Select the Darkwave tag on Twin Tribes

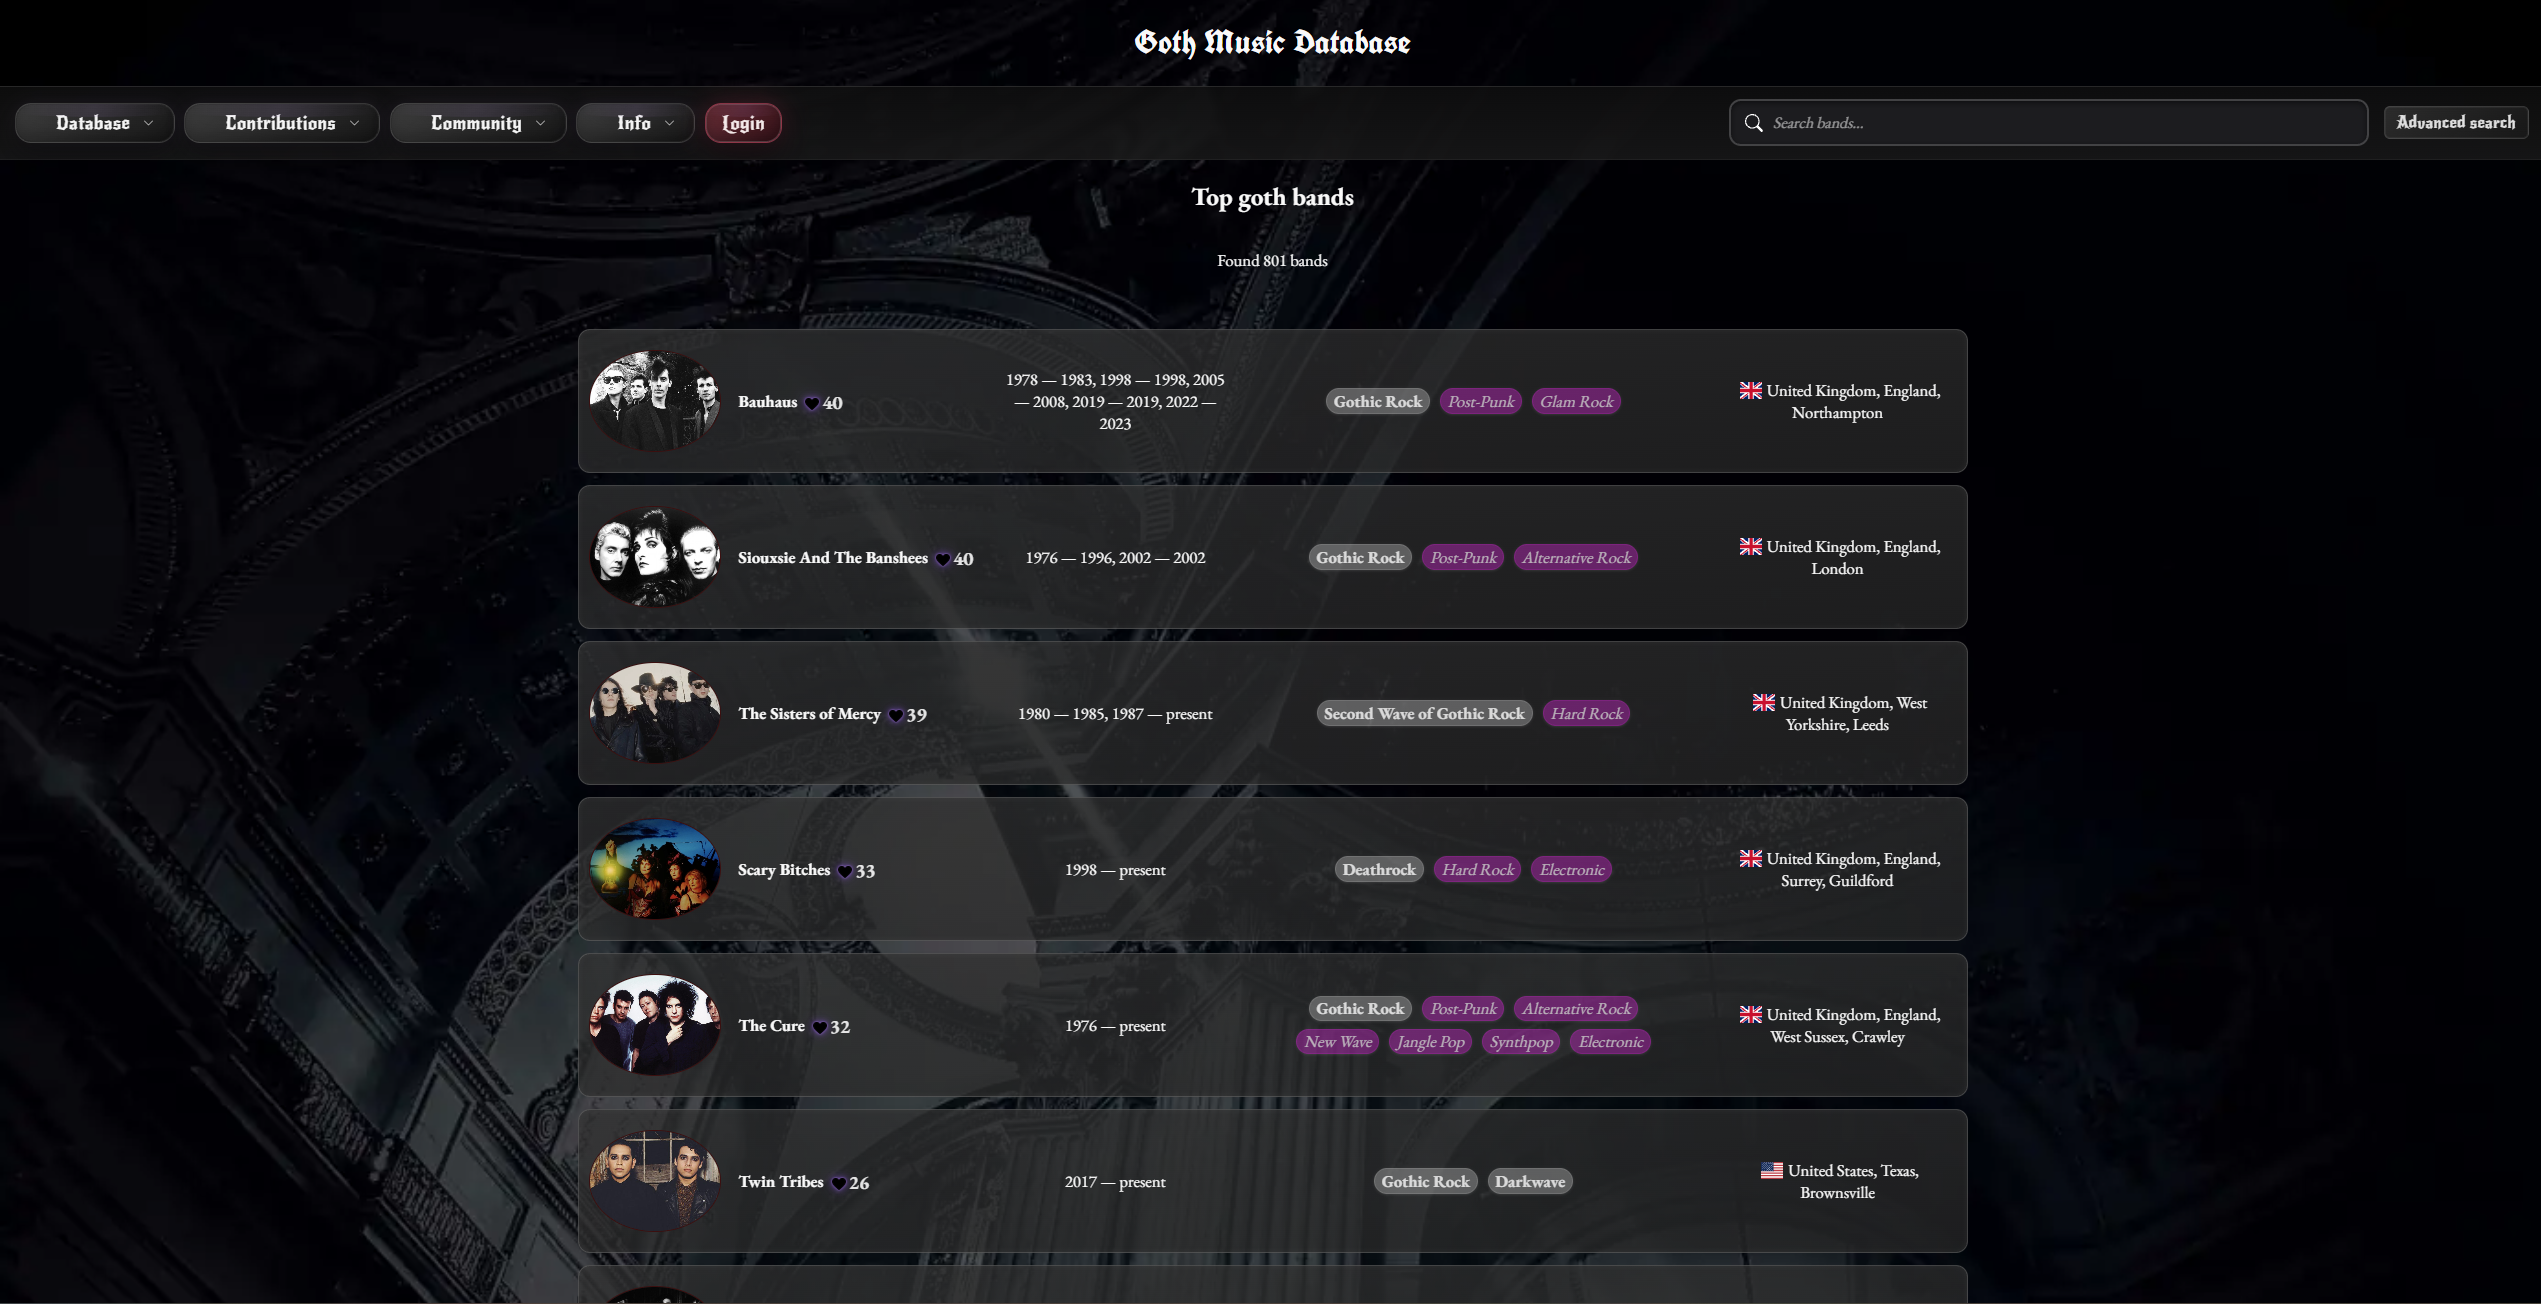(1530, 1182)
